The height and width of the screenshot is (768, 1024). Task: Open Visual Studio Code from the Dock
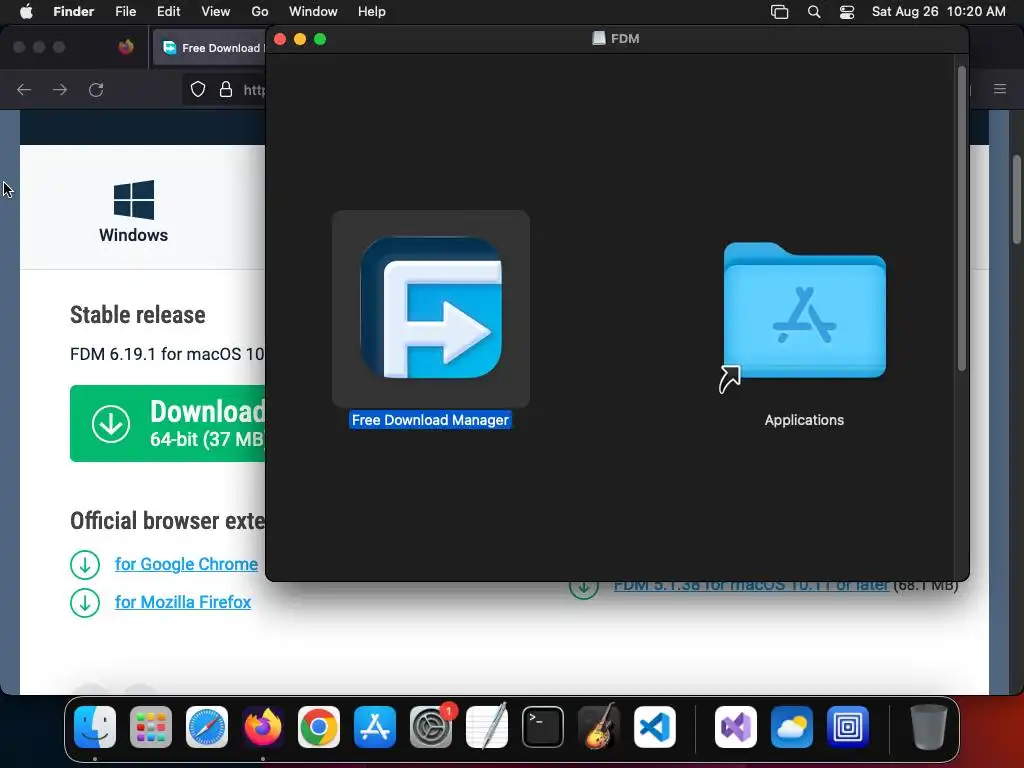[654, 727]
